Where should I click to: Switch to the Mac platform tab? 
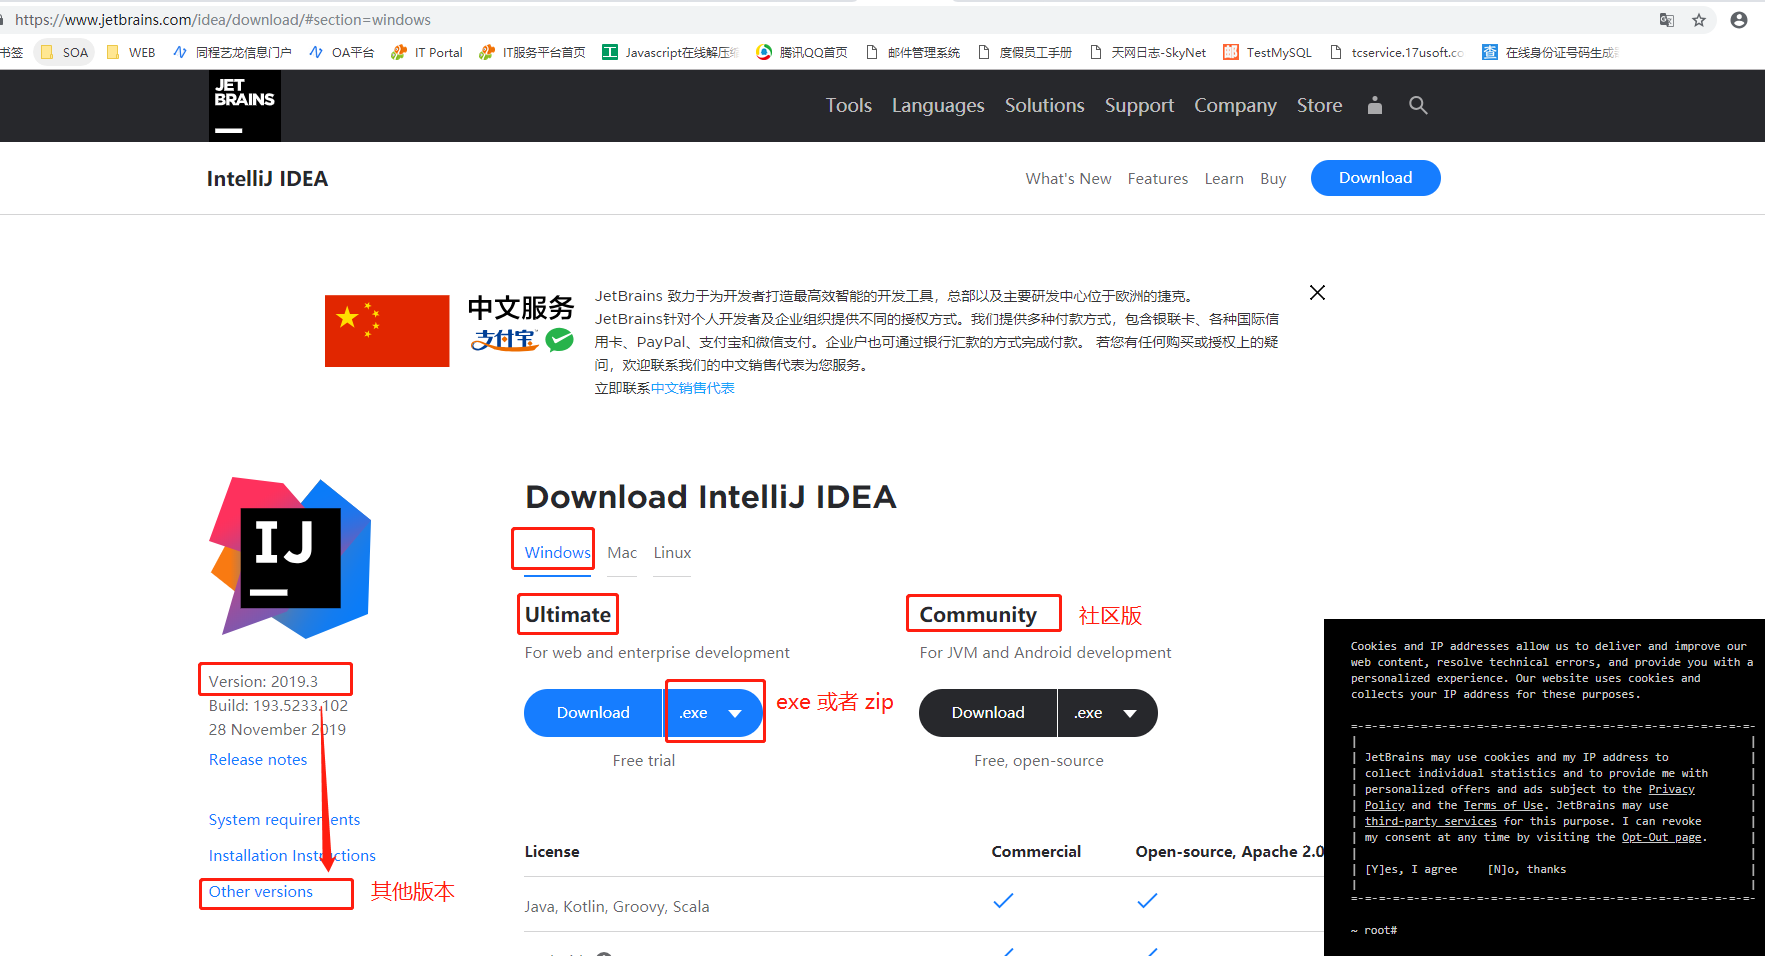coord(622,553)
